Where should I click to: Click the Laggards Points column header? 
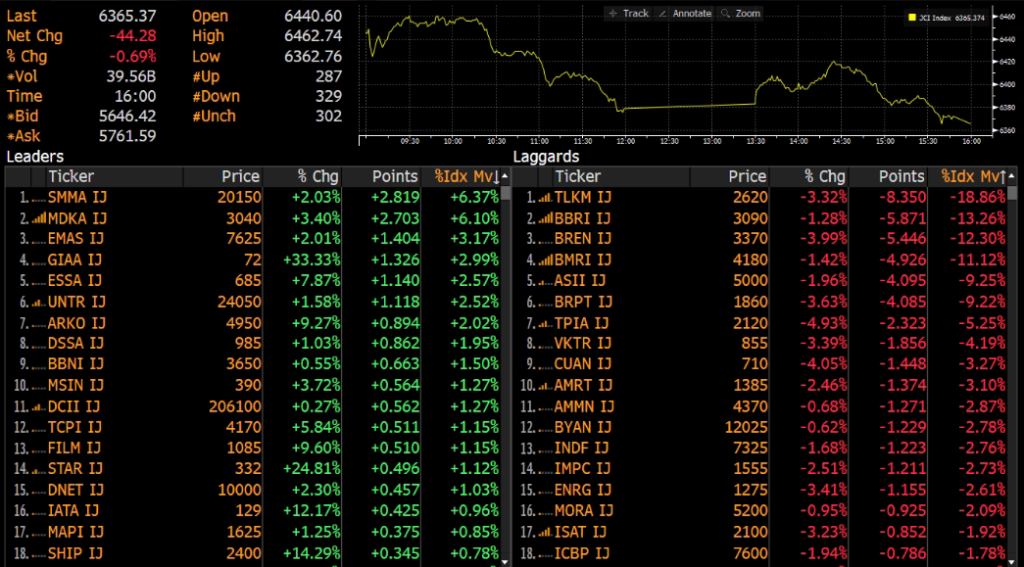pyautogui.click(x=901, y=176)
